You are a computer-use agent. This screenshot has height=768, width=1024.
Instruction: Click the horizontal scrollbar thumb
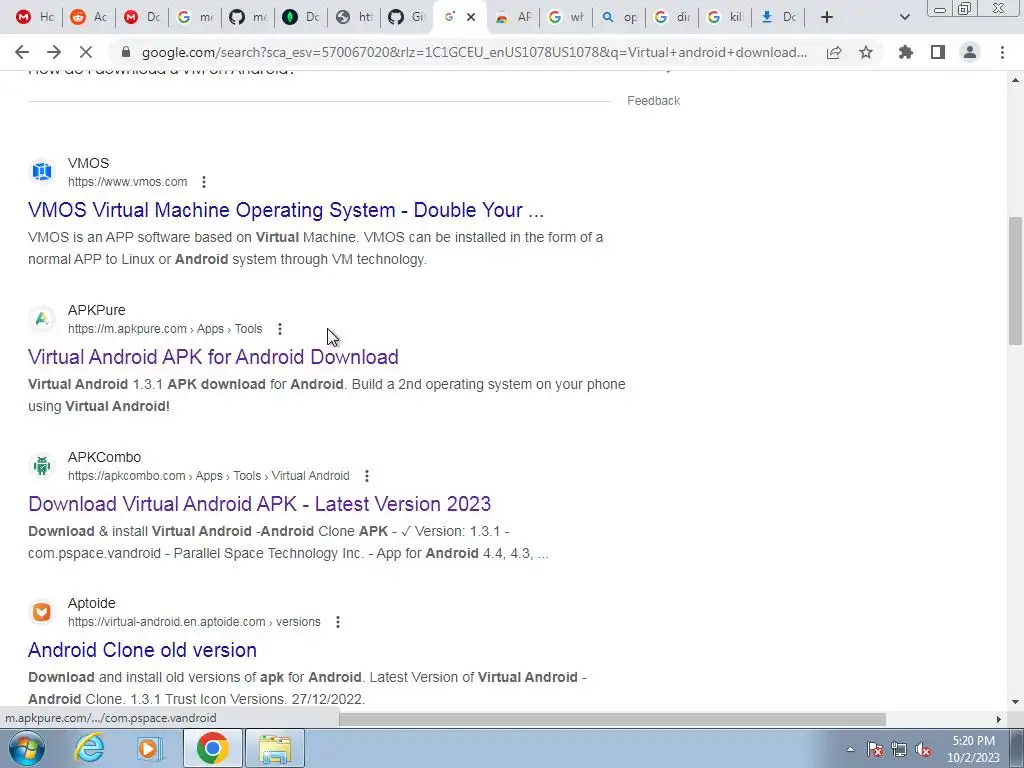[612, 719]
